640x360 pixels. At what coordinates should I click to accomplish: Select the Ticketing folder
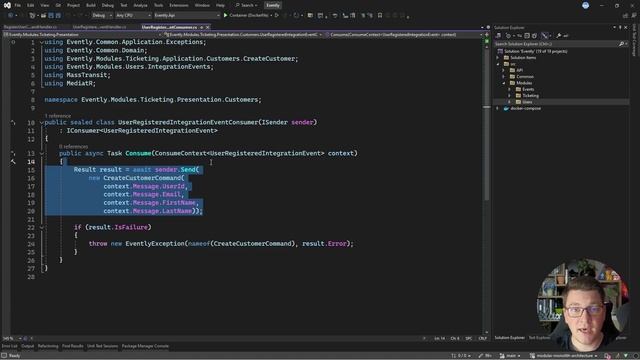(530, 96)
